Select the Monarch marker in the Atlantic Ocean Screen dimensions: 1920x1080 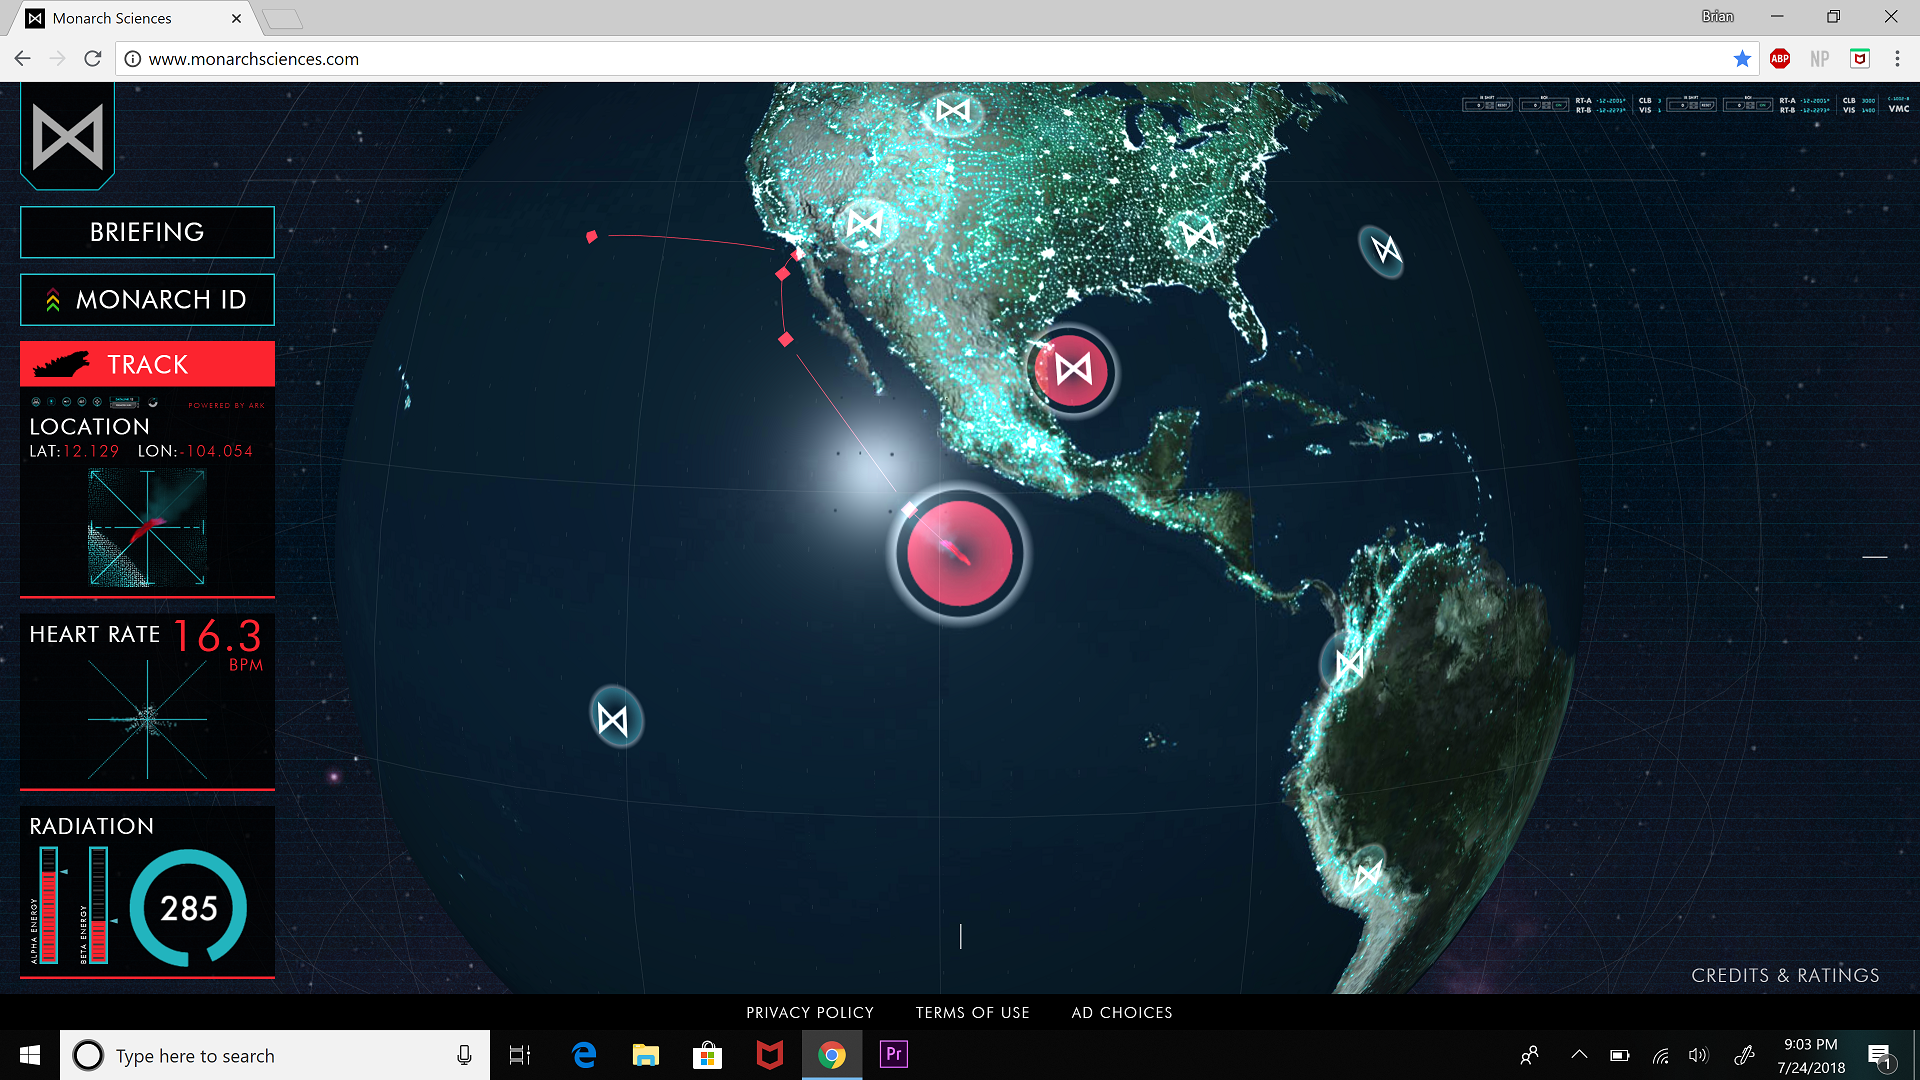click(1384, 249)
